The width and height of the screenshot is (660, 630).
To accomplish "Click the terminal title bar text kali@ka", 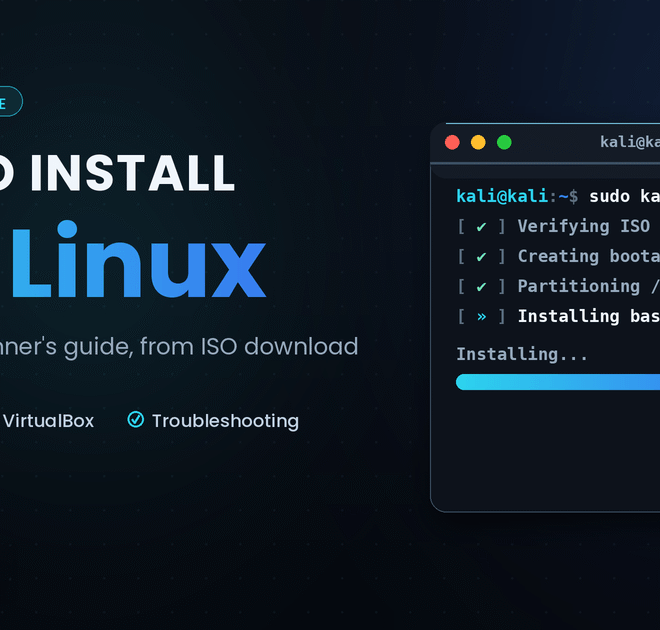I will 630,142.
